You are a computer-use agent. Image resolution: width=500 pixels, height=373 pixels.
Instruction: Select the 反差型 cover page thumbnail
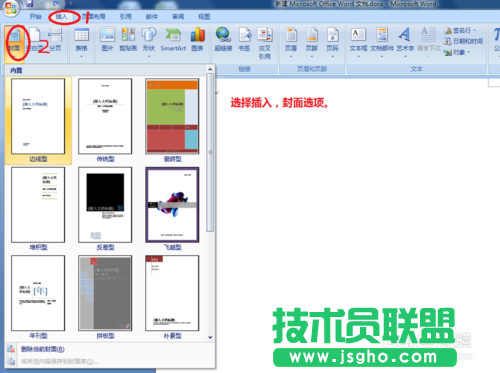(105, 205)
